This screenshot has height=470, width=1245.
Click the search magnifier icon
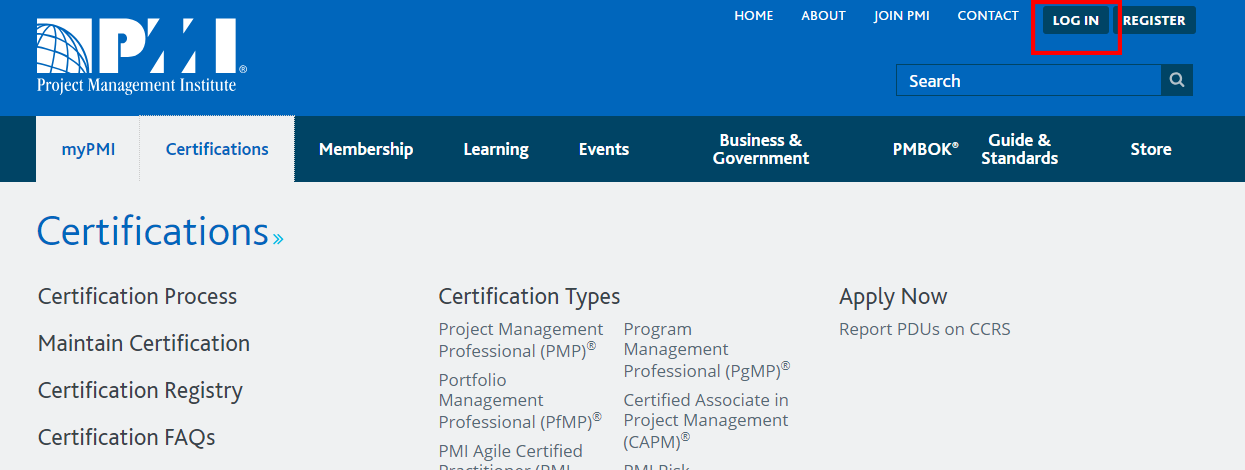[x=1177, y=81]
